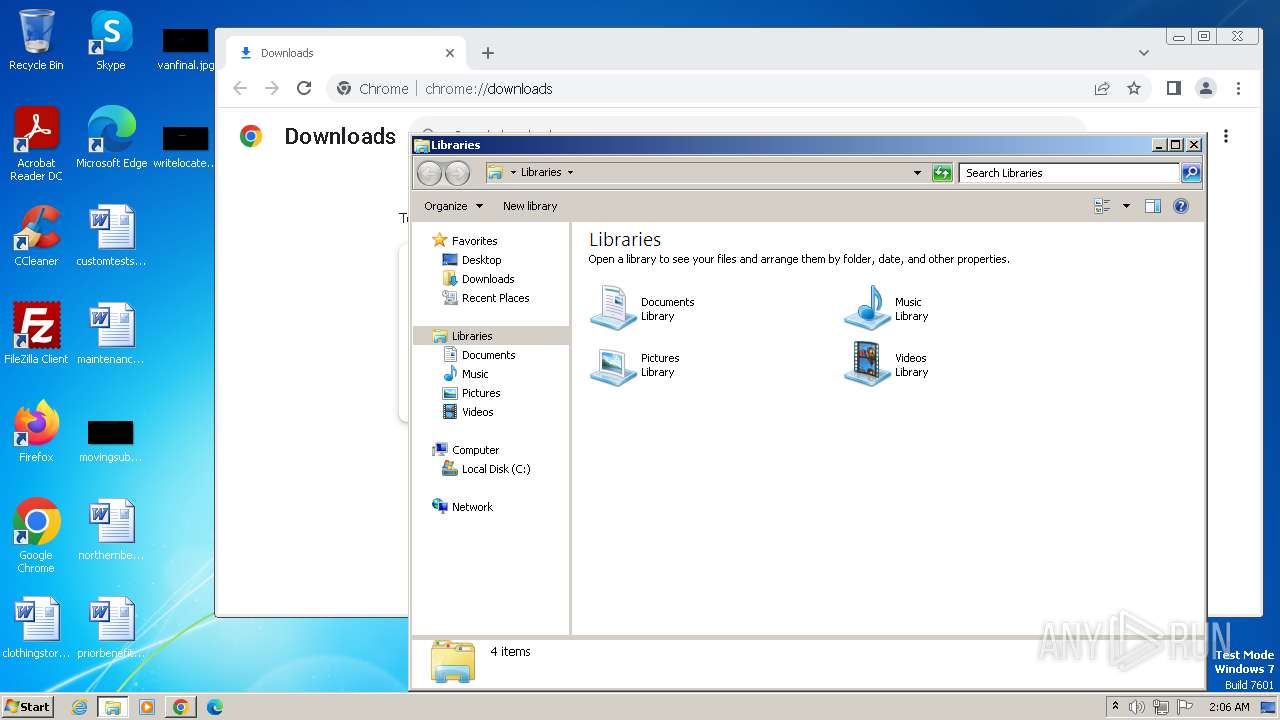
Task: Click Google Chrome taskbar button
Action: (x=181, y=707)
